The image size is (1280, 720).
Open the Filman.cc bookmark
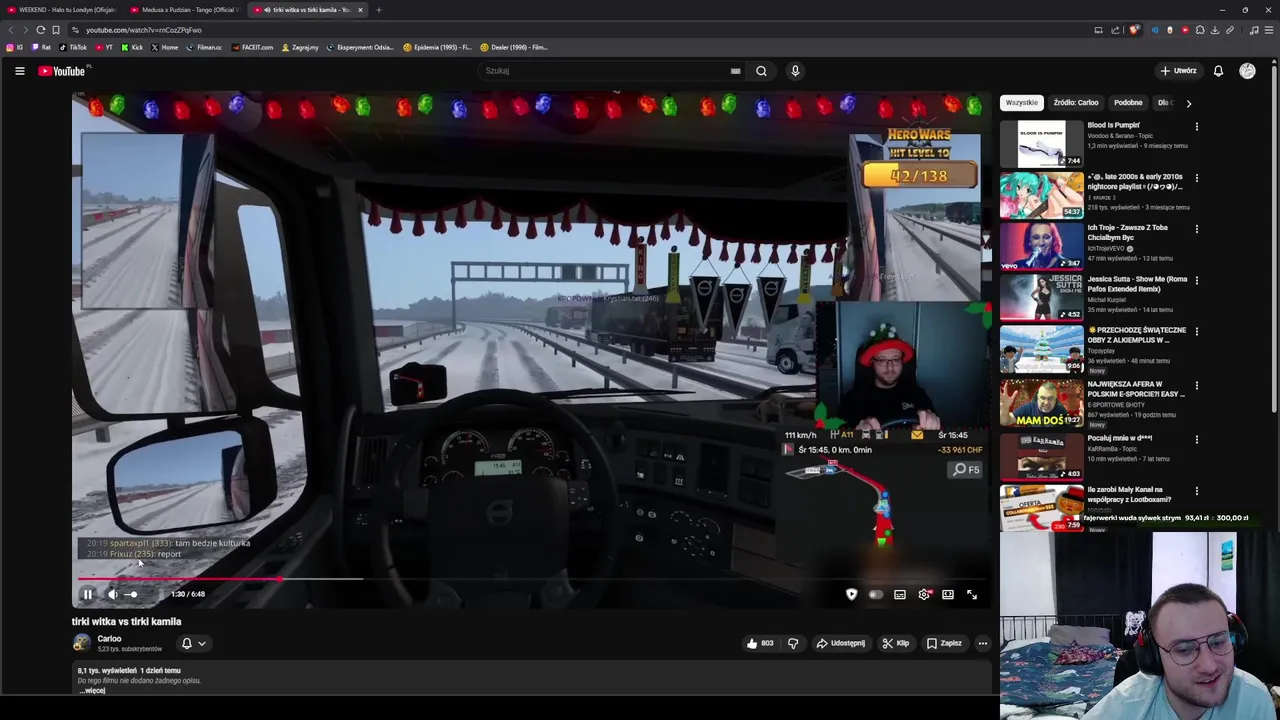point(204,47)
